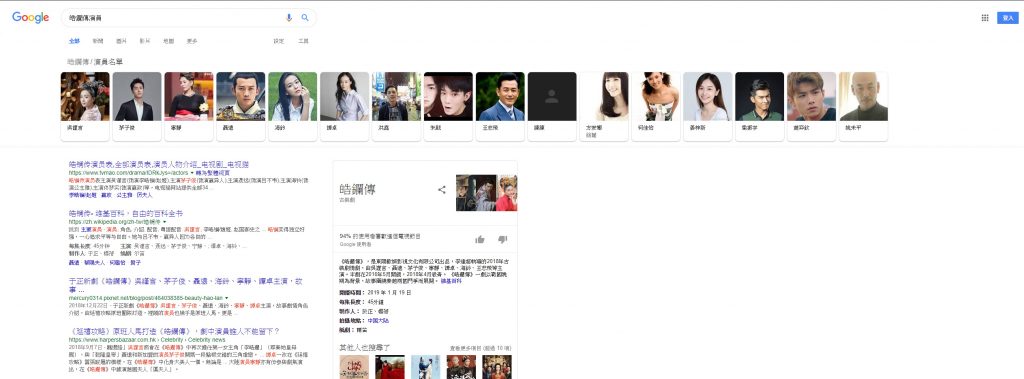Switch to the 新聞 tab
1024x379 pixels.
click(x=97, y=41)
